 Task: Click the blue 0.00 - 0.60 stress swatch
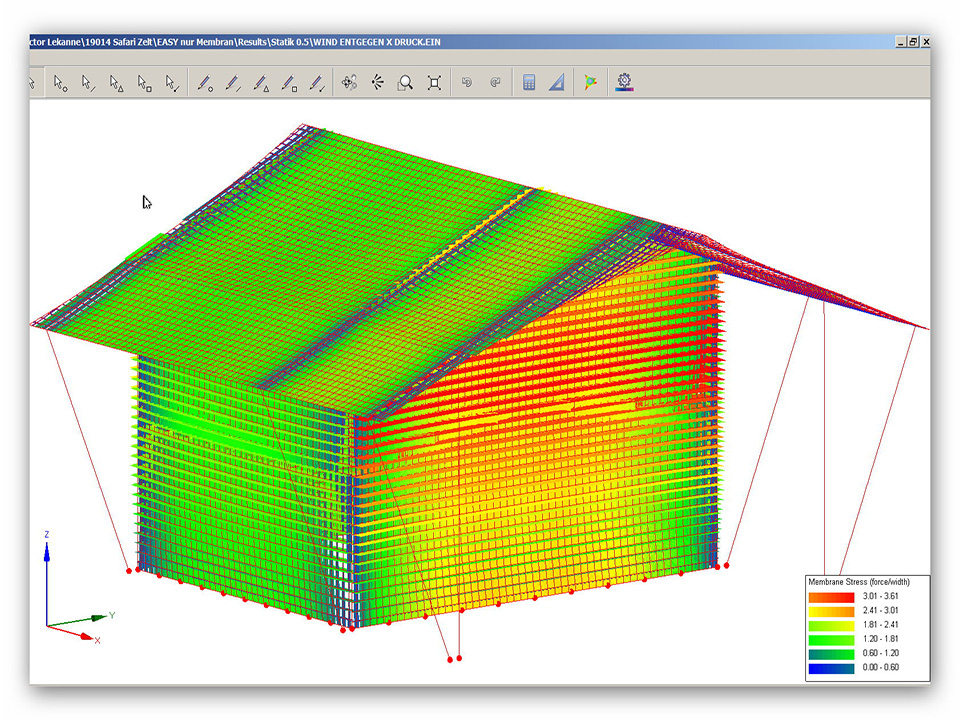point(831,668)
